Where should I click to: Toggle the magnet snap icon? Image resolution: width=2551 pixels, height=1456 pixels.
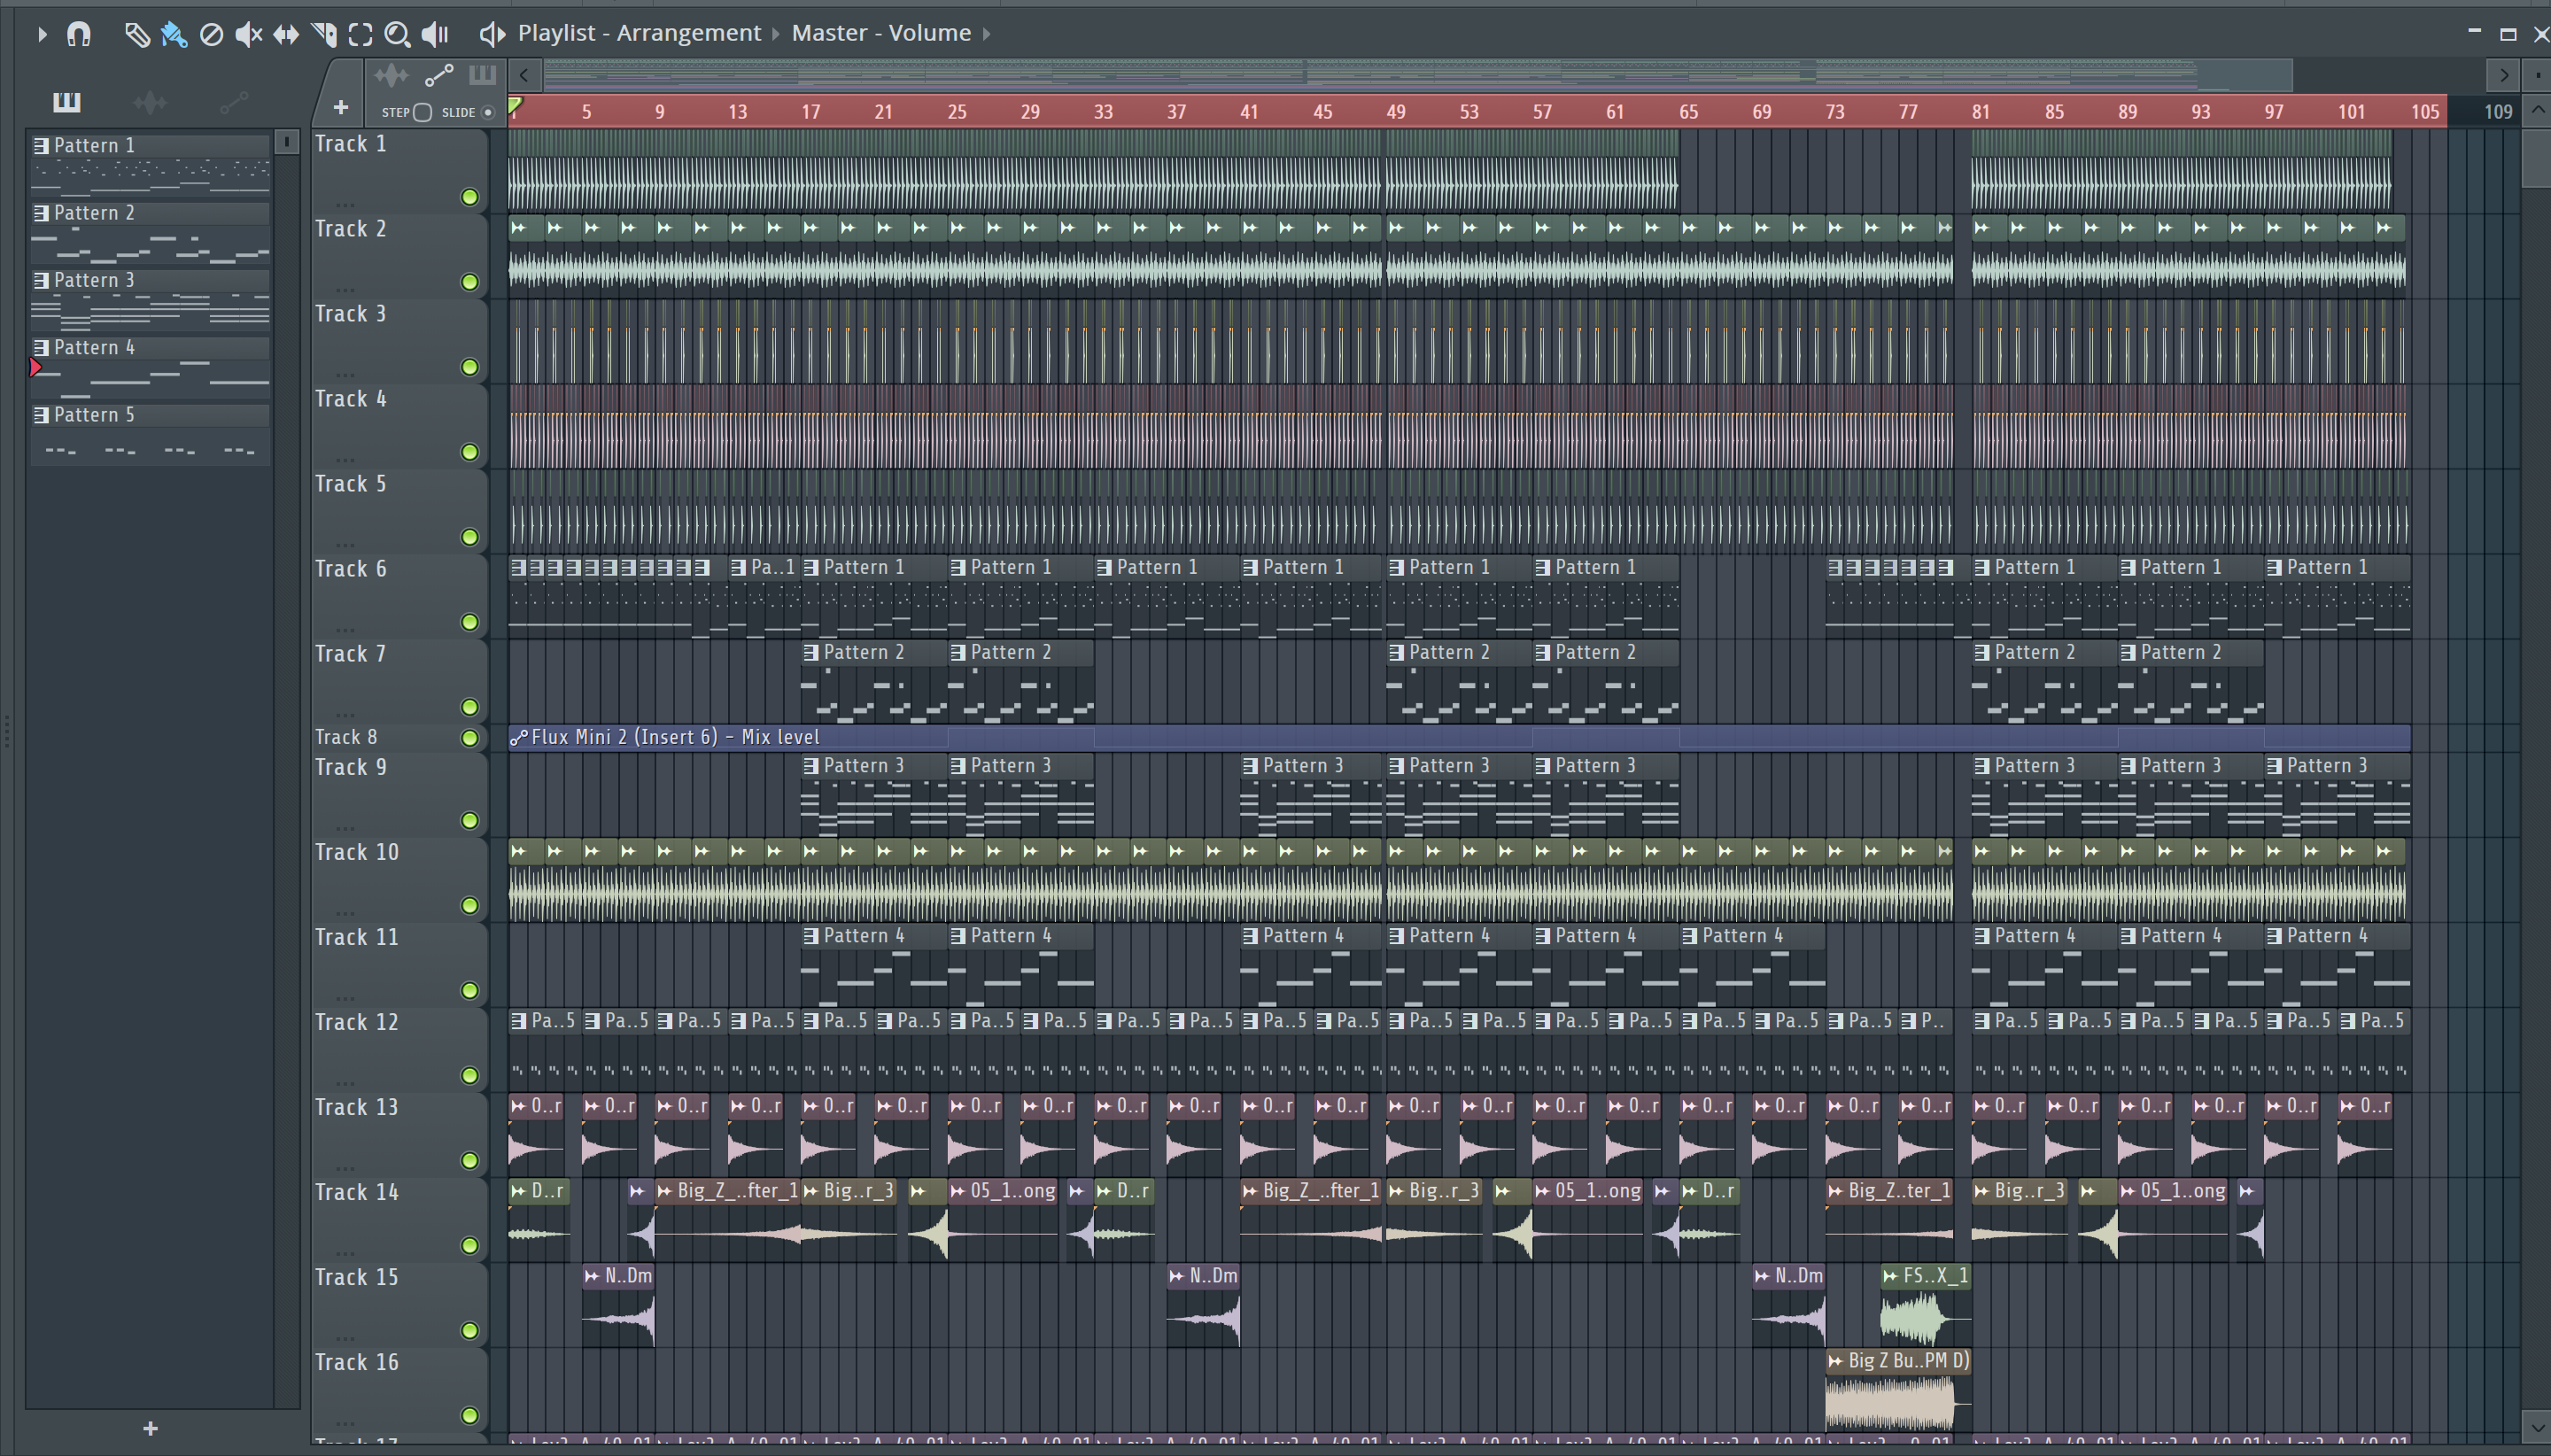[78, 34]
